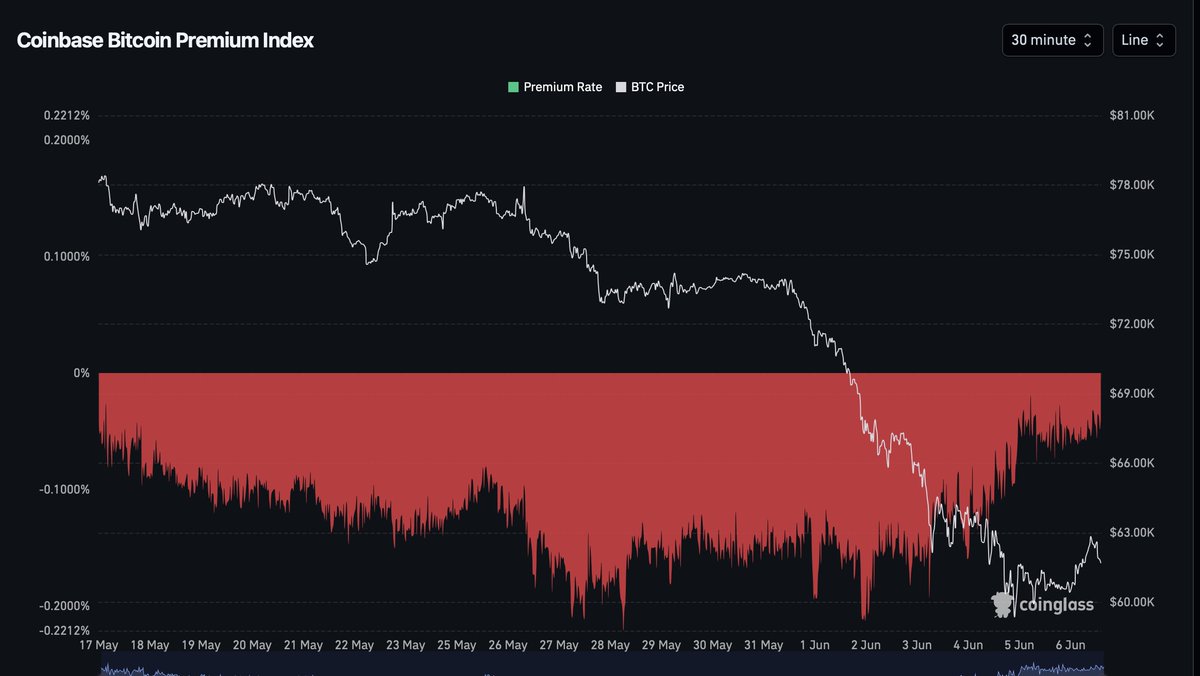Click the 27 May date label

(559, 645)
